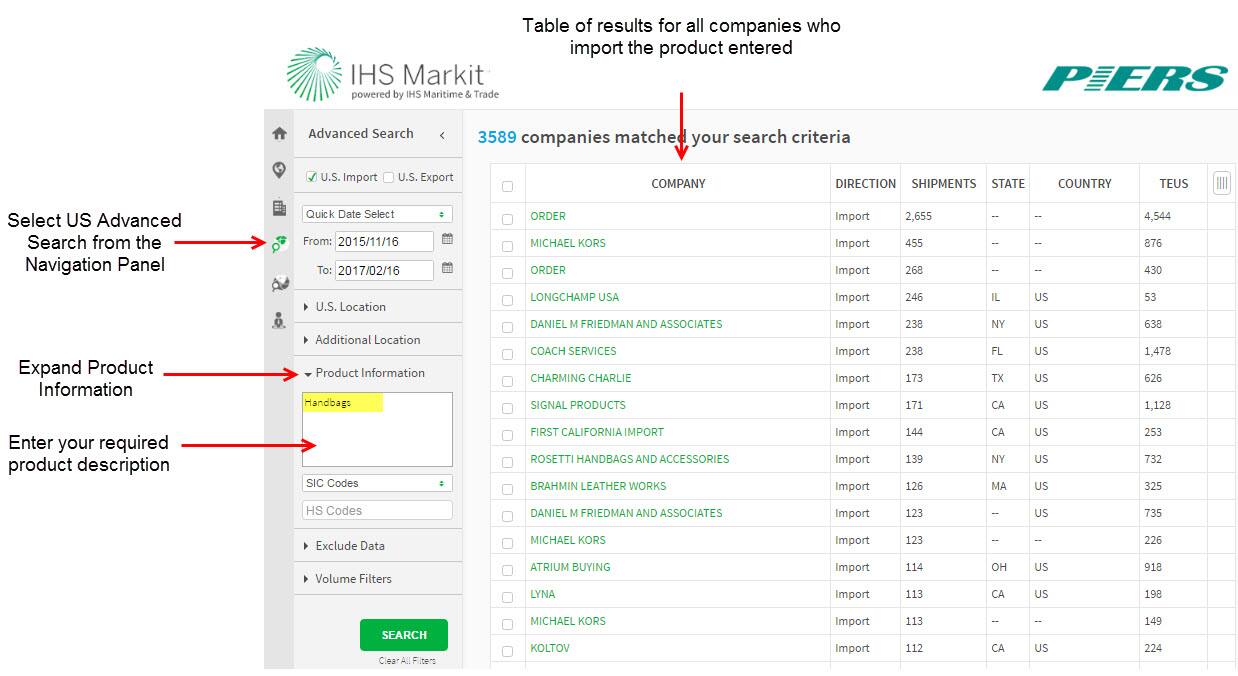Screen dimensions: 1238x676
Task: Open the Home icon in the navigation panel
Action: [279, 134]
